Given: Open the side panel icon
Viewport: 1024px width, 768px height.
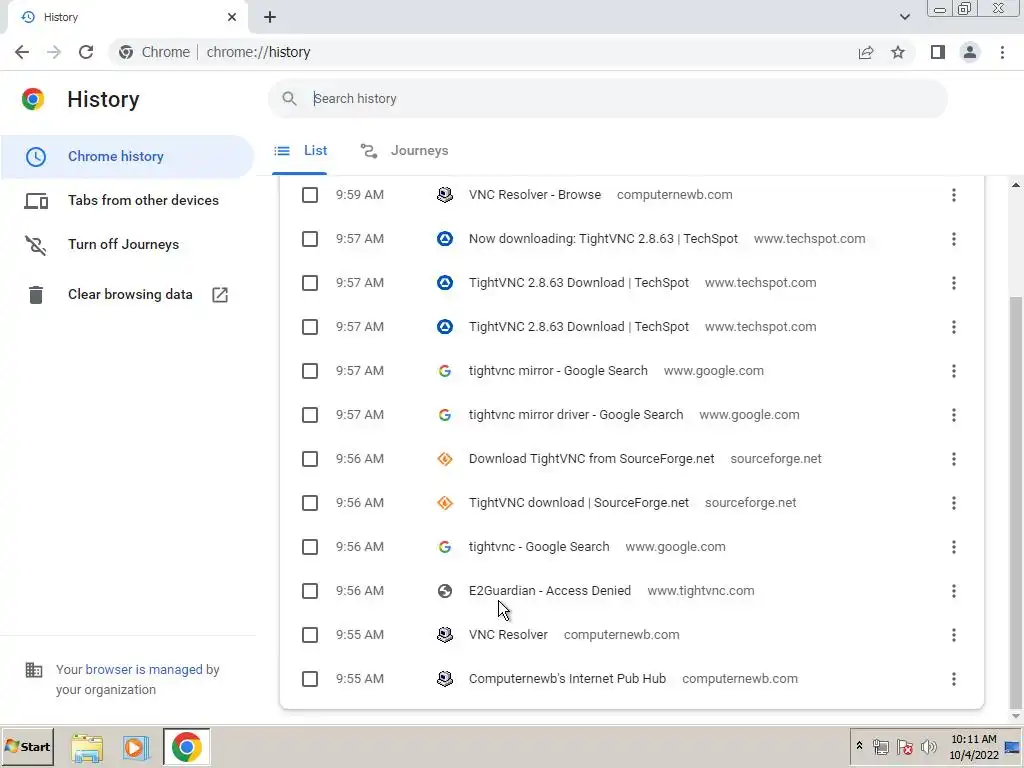Looking at the screenshot, I should coord(938,52).
